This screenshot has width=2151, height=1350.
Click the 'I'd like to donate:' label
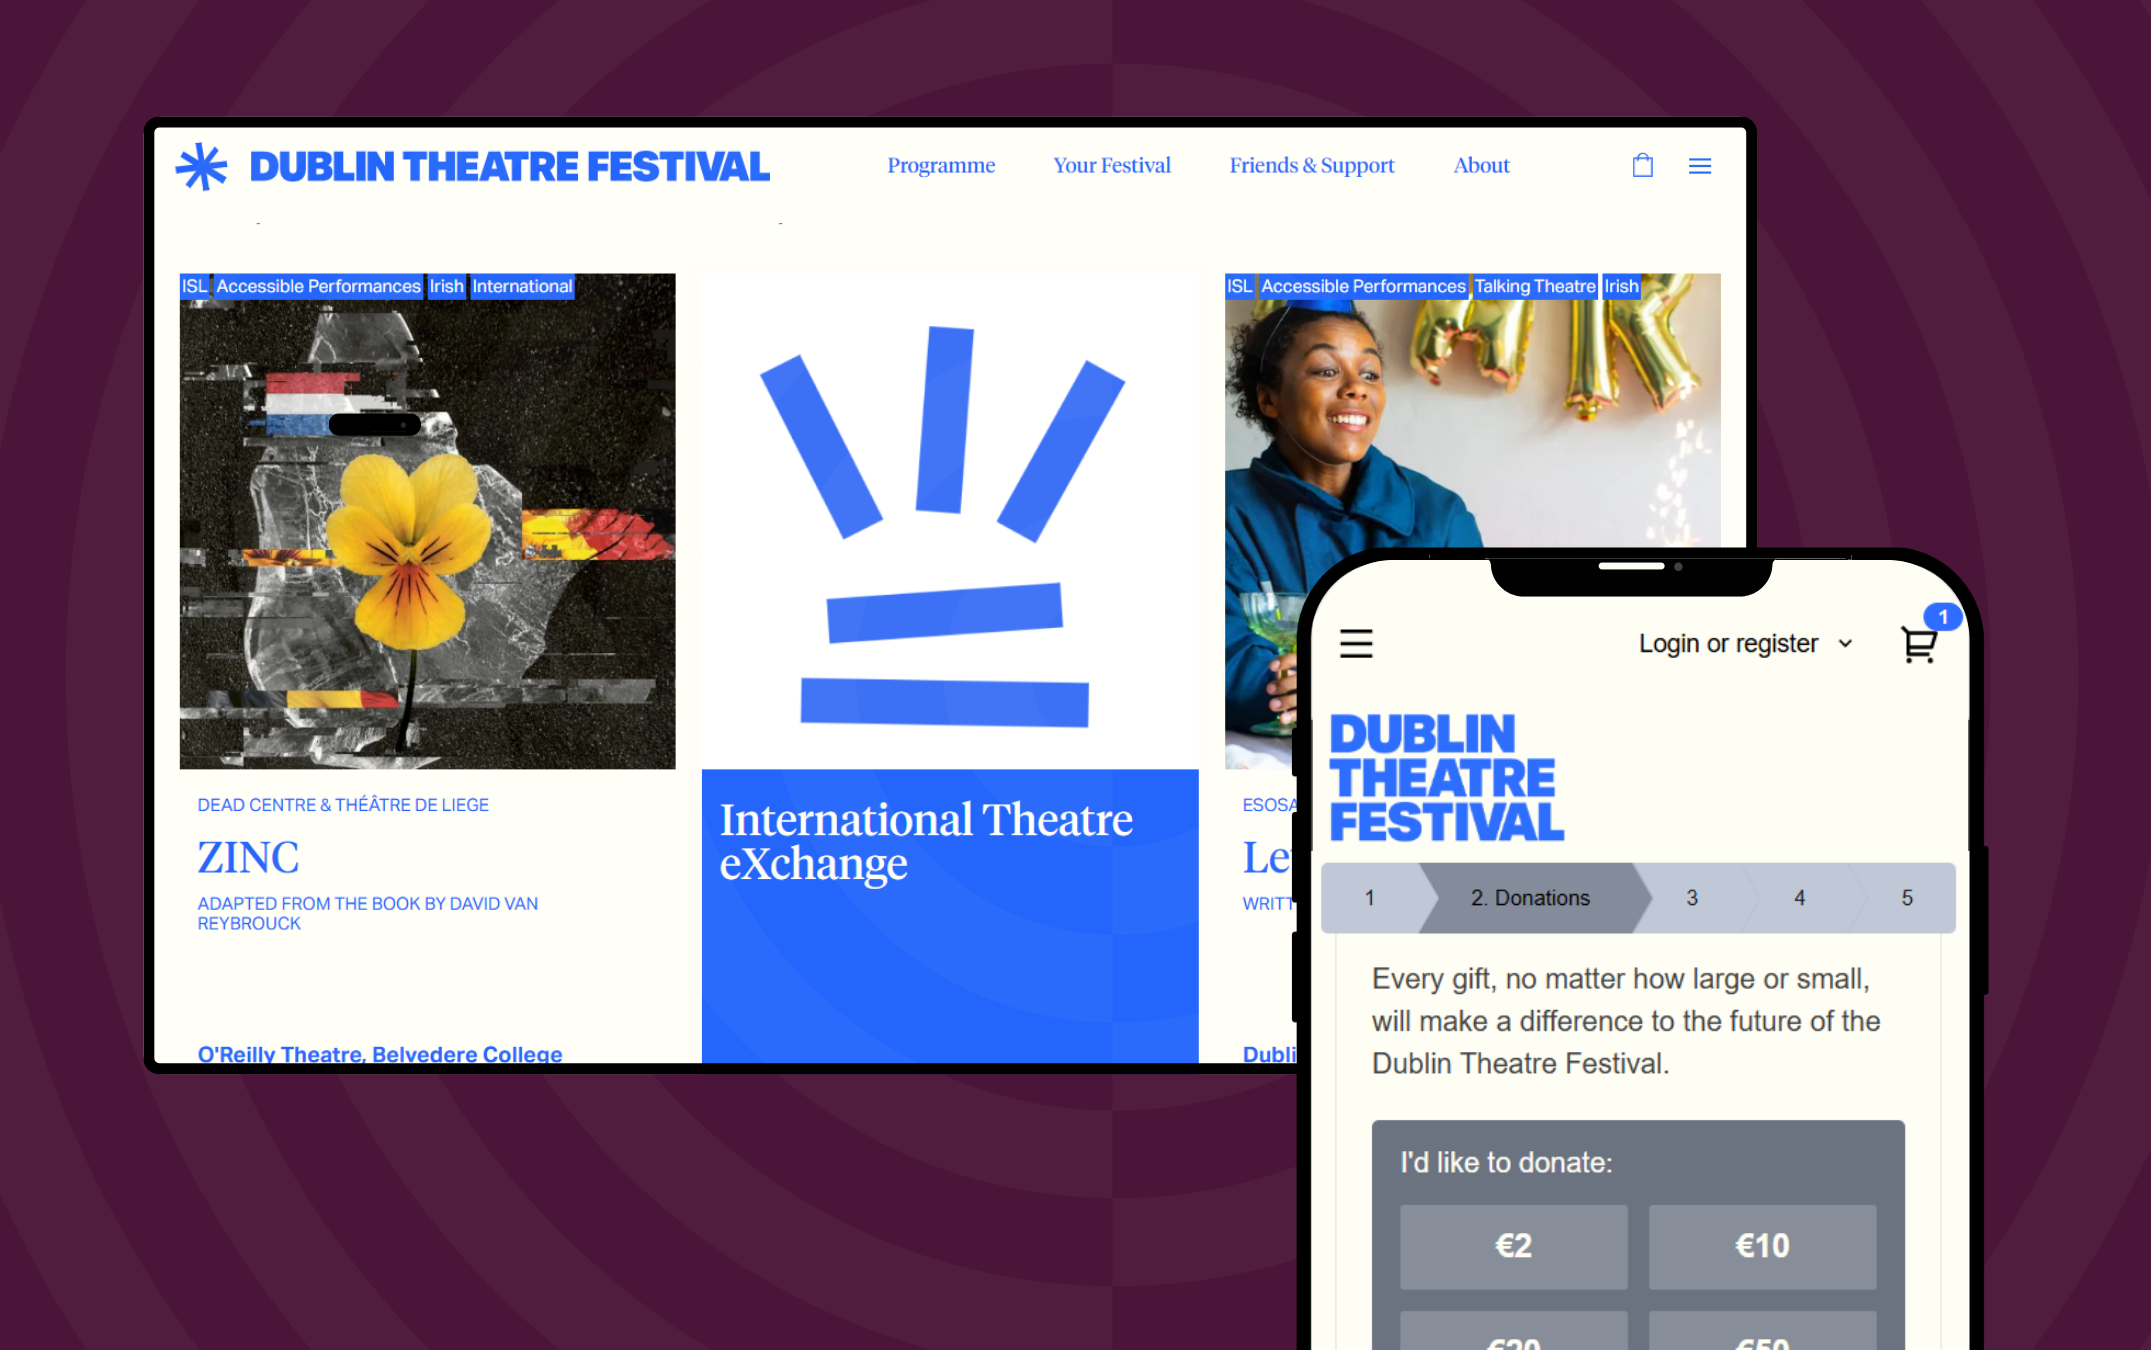point(1506,1162)
